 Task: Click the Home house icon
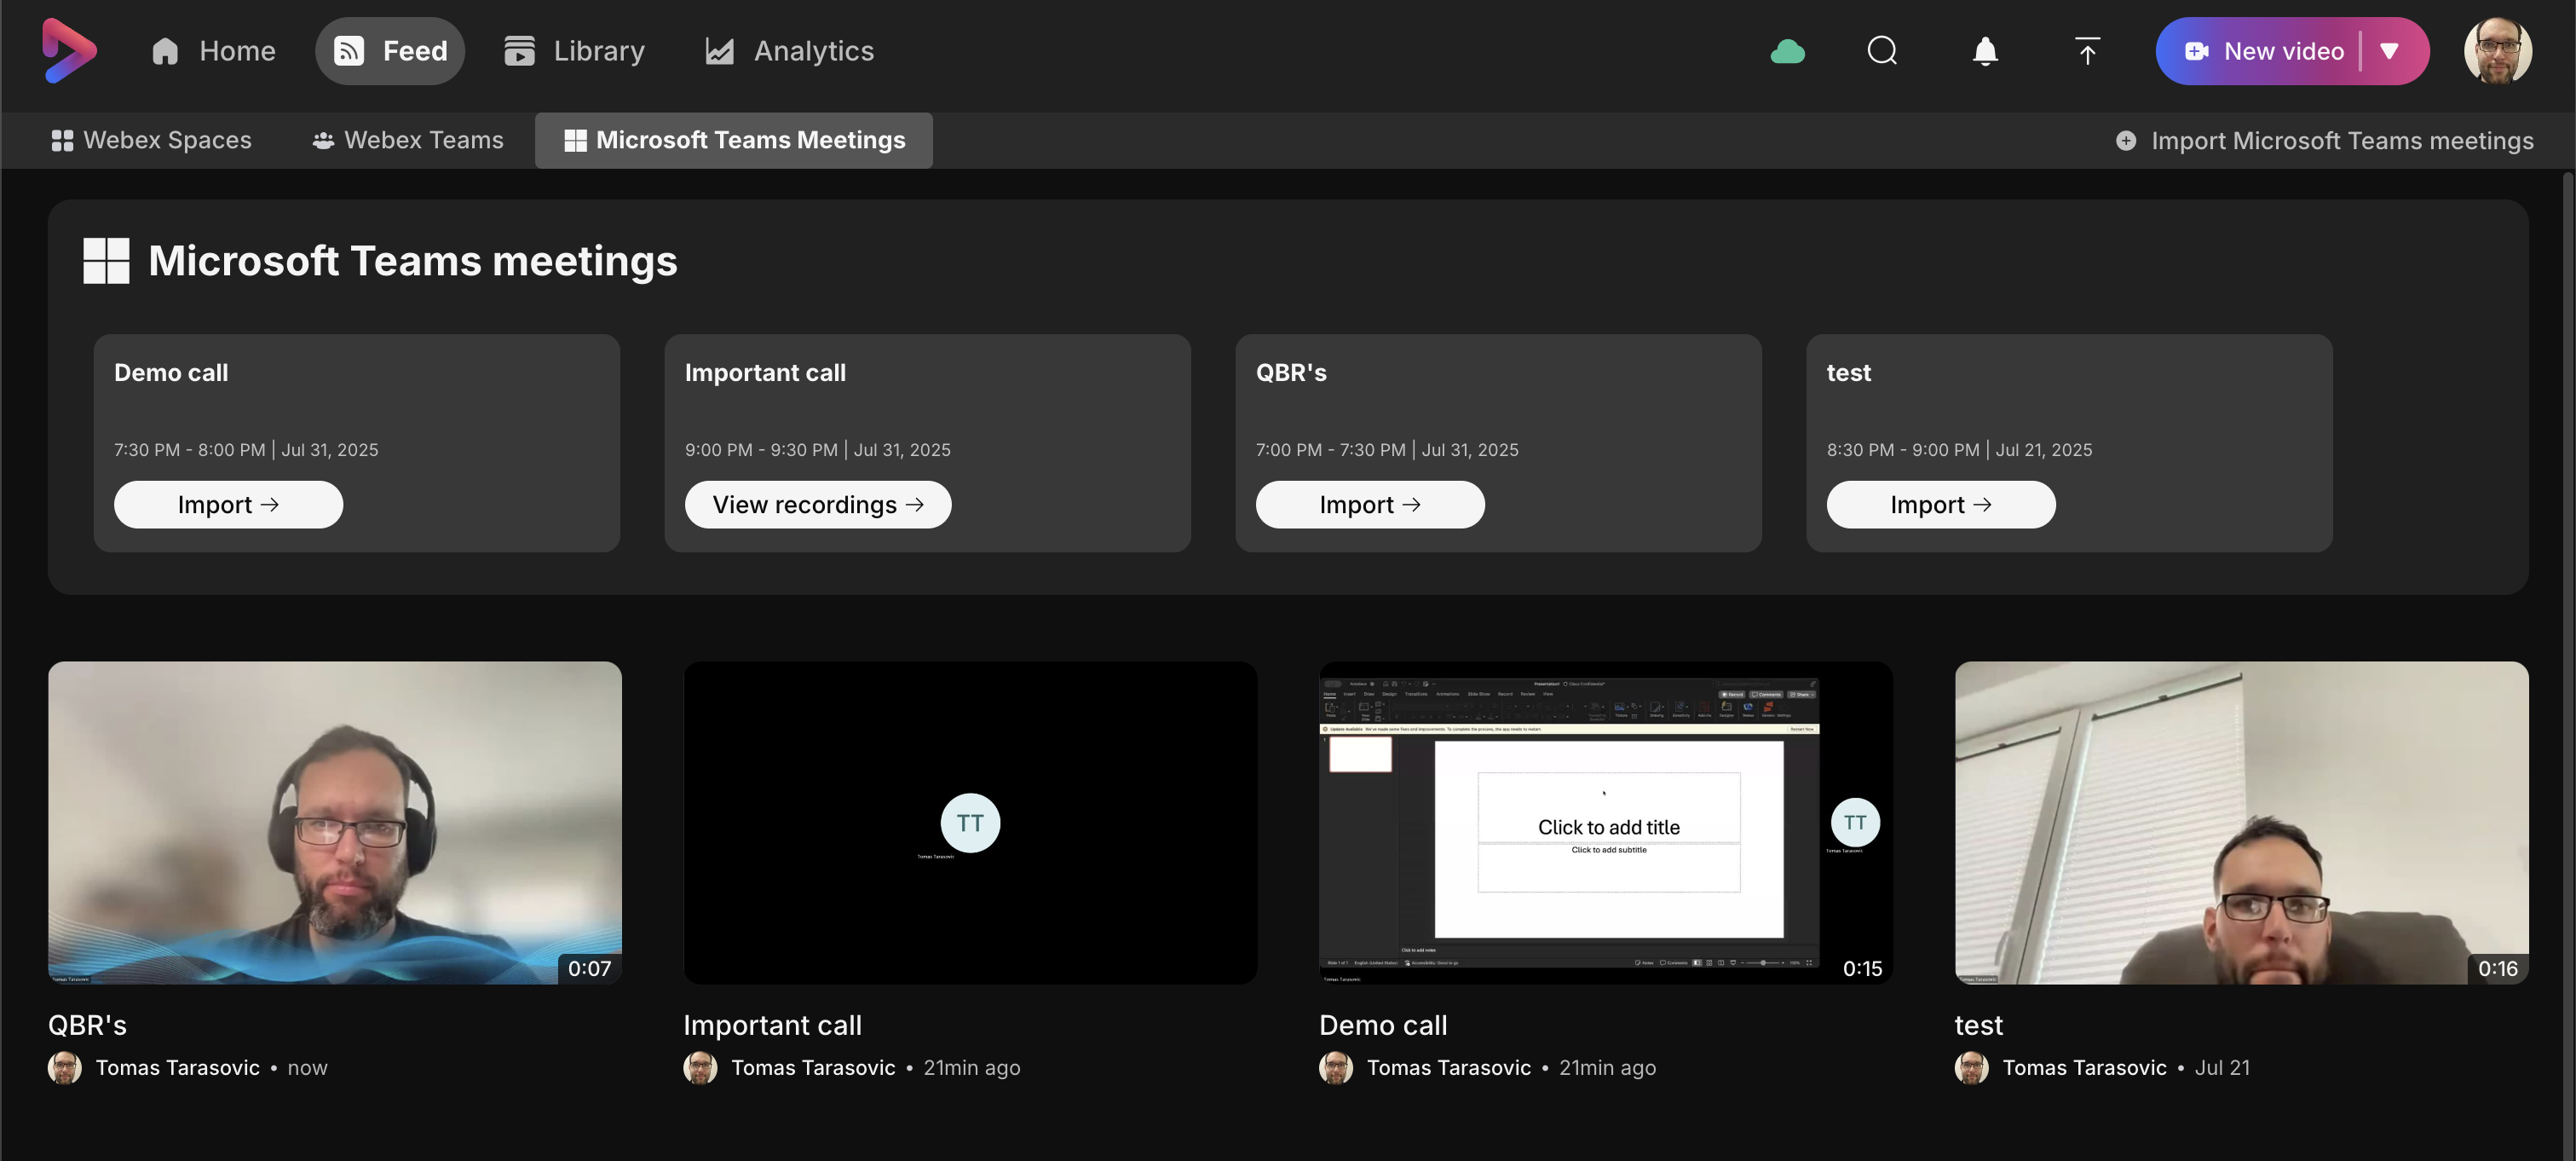click(165, 51)
